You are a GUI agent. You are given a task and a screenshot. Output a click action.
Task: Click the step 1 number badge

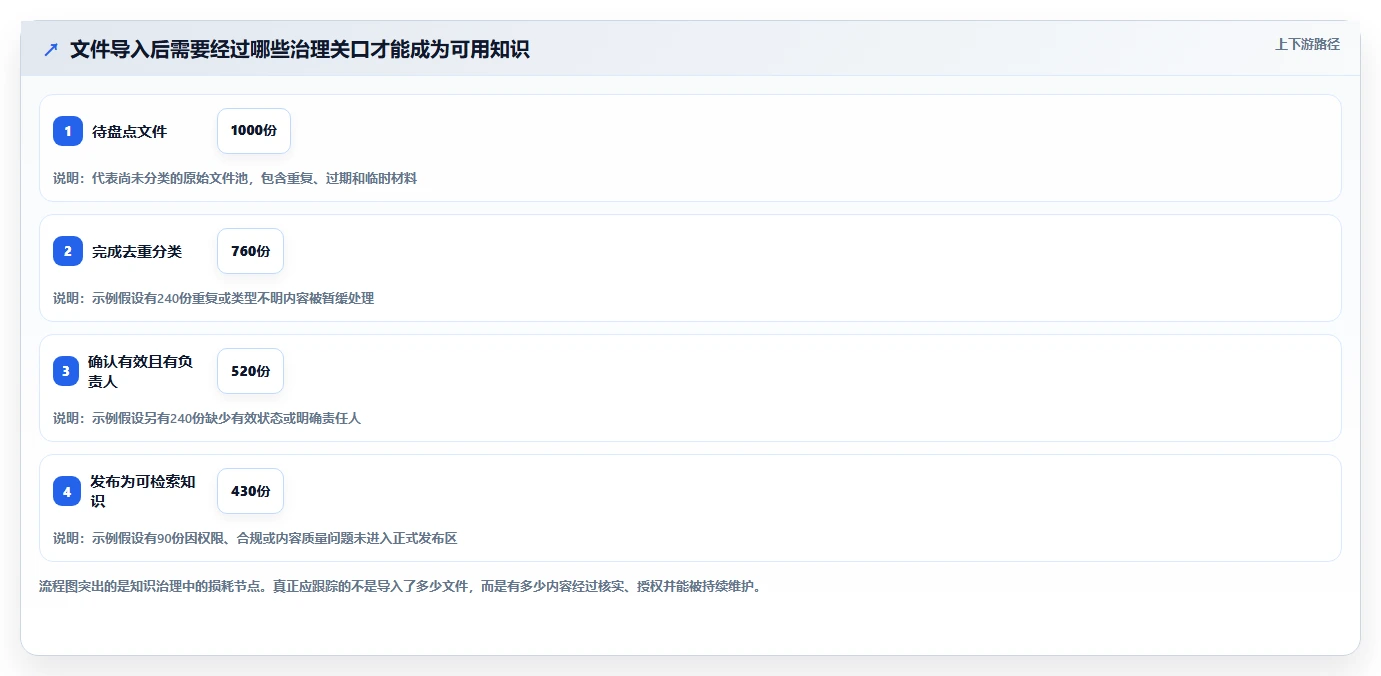[68, 131]
